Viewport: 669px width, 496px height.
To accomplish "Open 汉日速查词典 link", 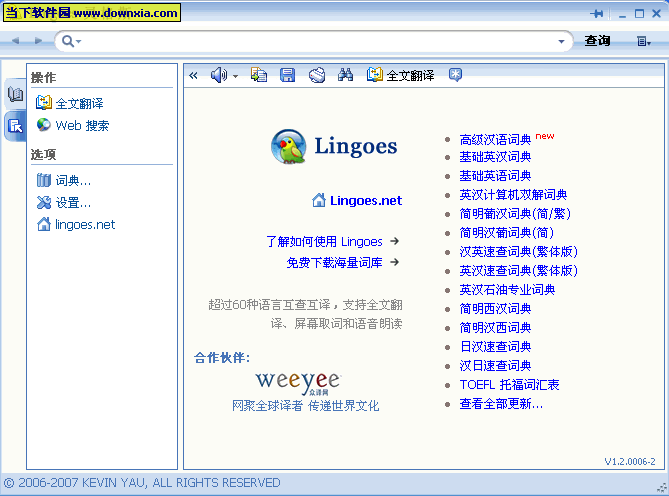I will click(495, 366).
